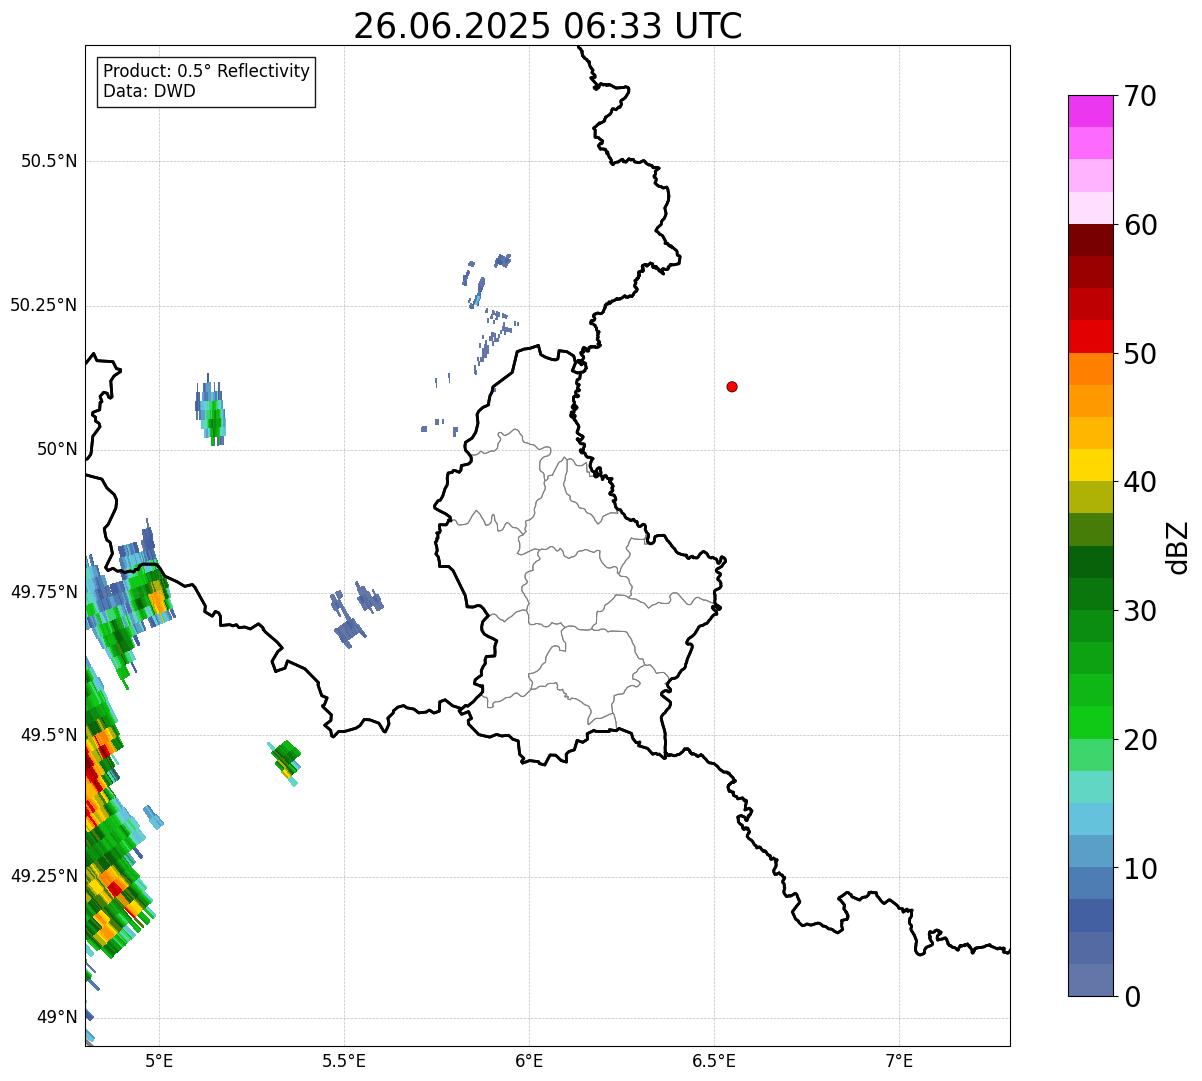The image size is (1202, 1081).
Task: Click the bright red colorbar segment above 50
Action: coord(1090,336)
